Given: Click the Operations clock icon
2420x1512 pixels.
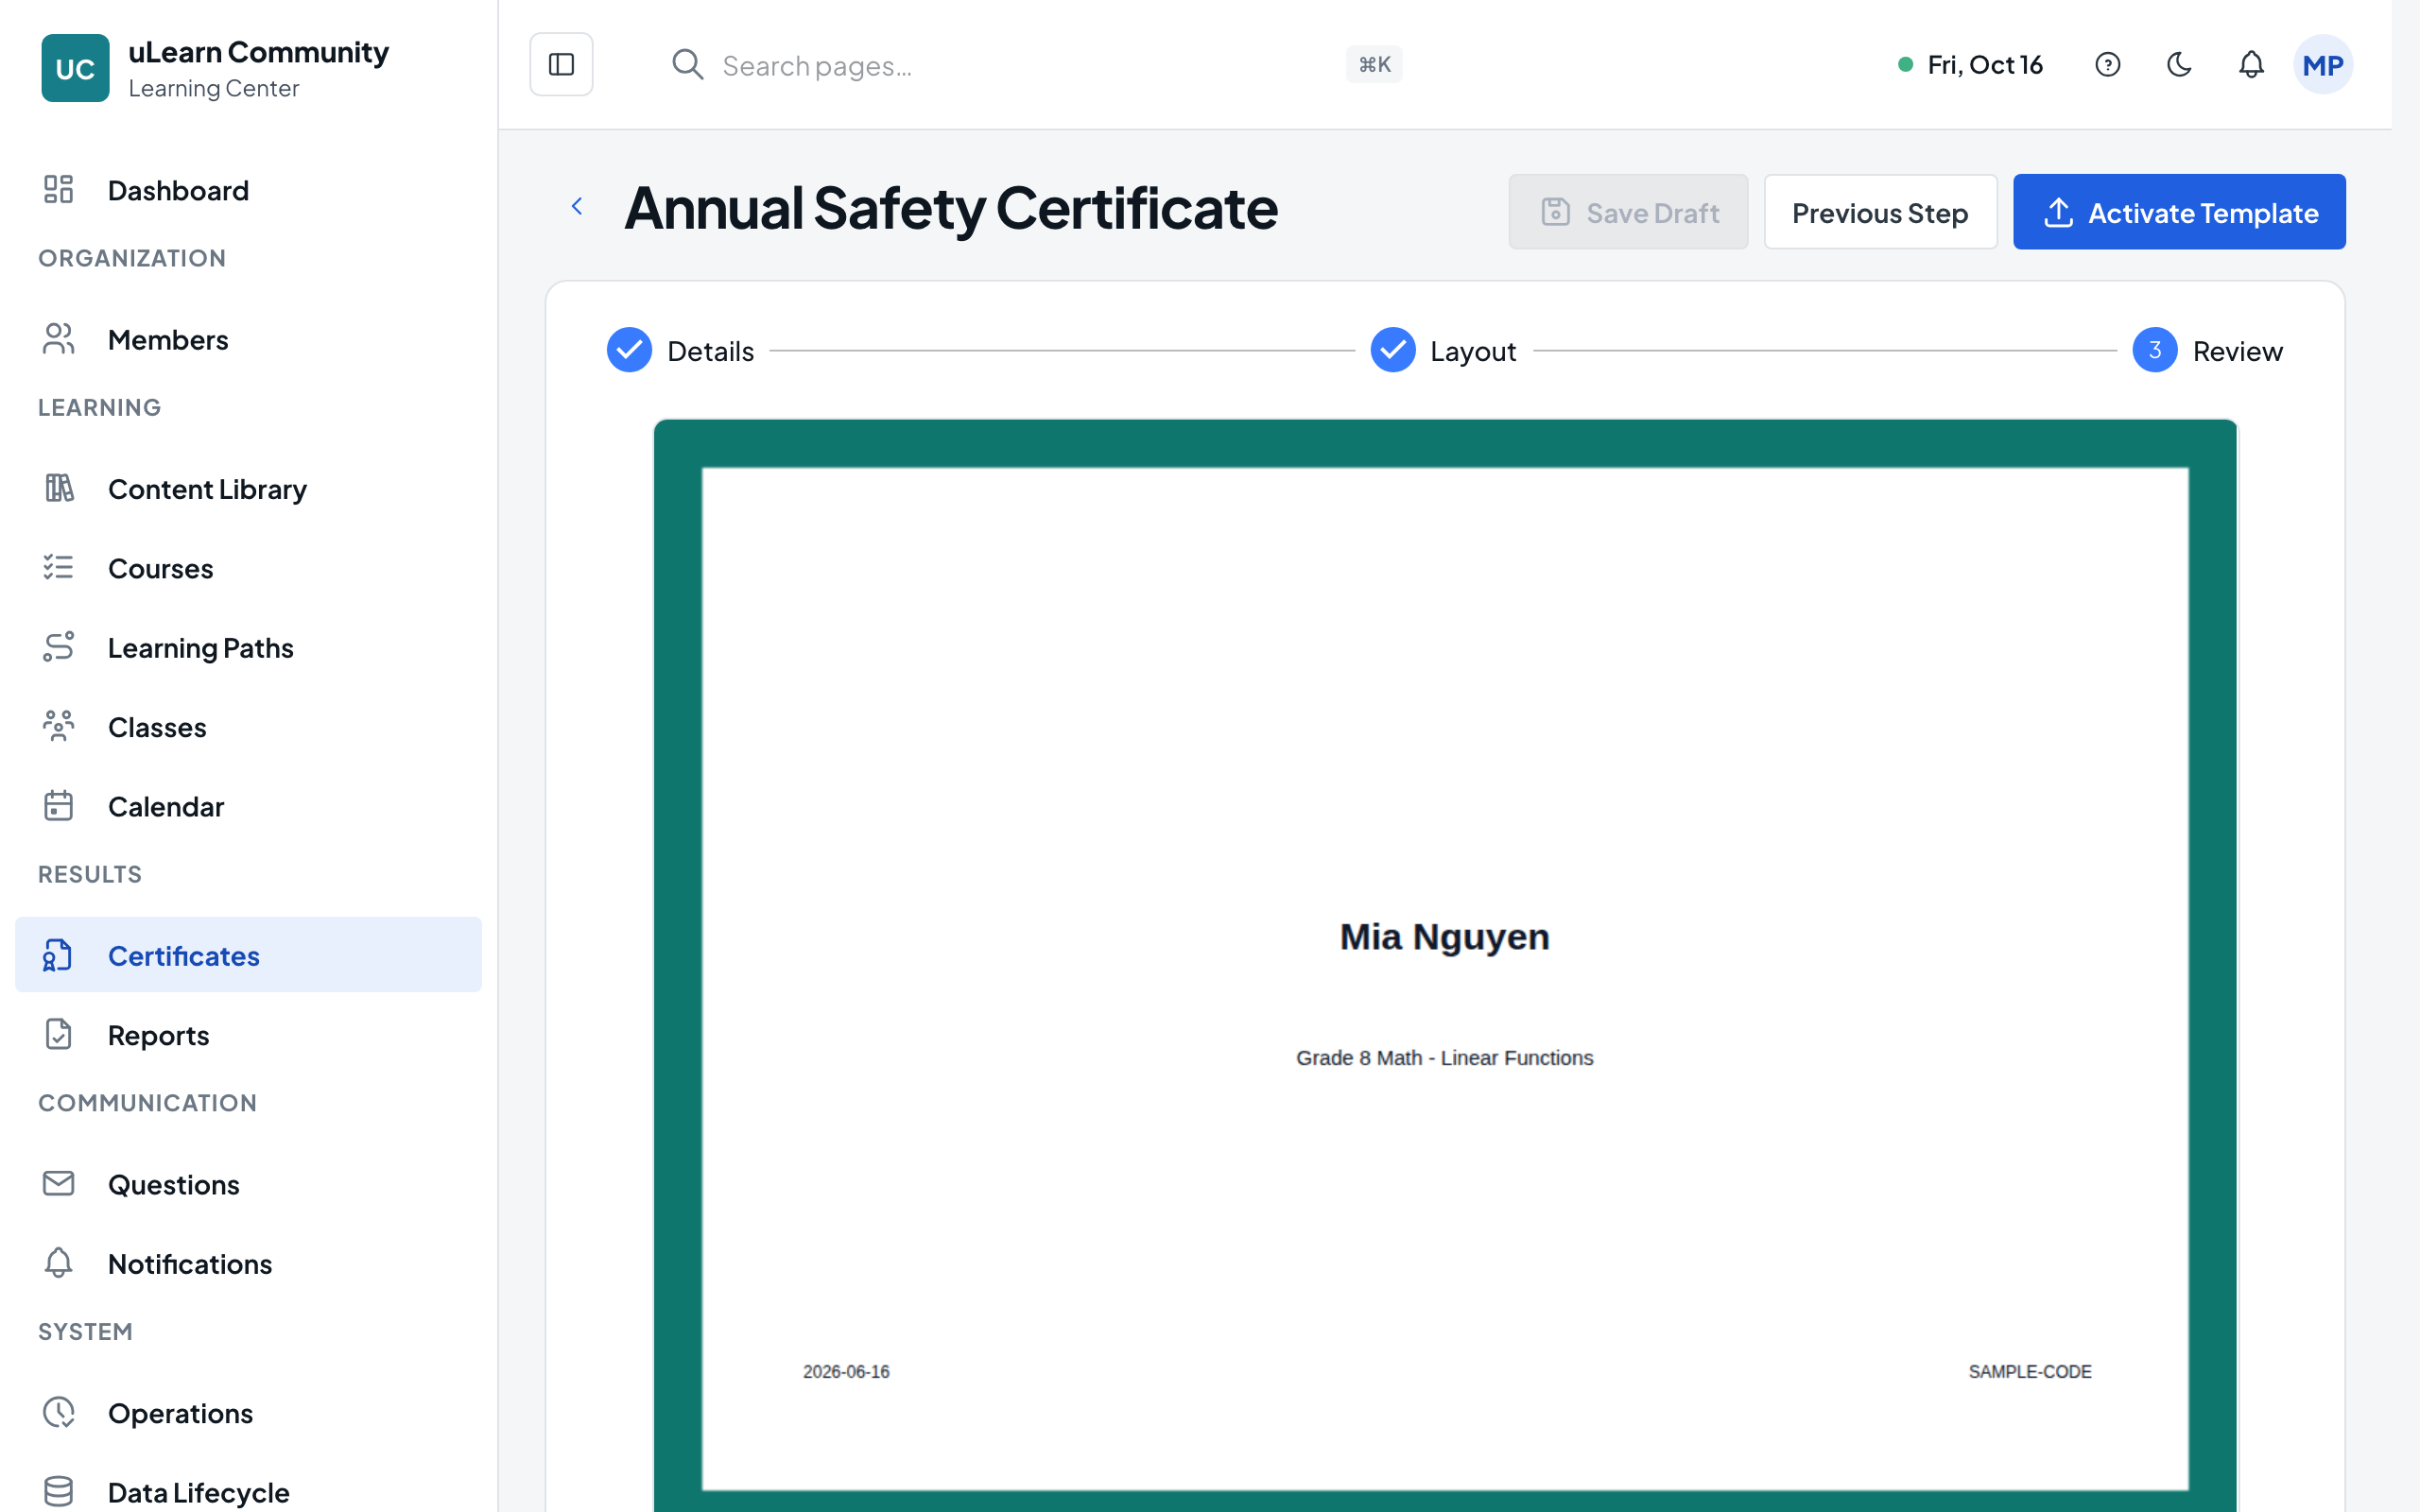Looking at the screenshot, I should click(x=58, y=1412).
